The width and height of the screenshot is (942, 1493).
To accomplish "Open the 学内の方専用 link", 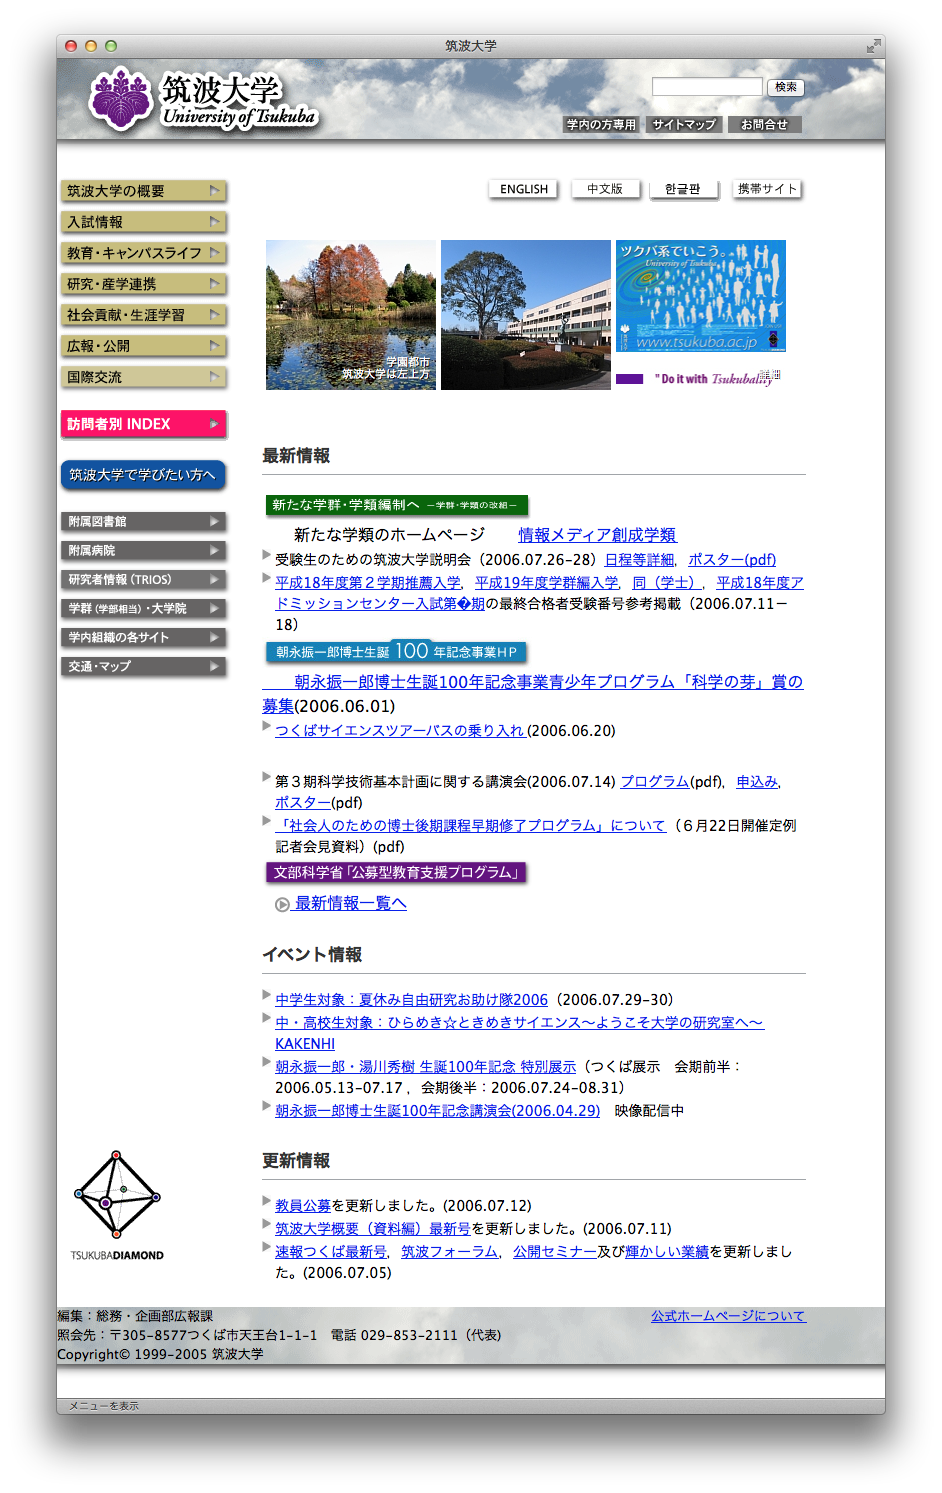I will (601, 125).
